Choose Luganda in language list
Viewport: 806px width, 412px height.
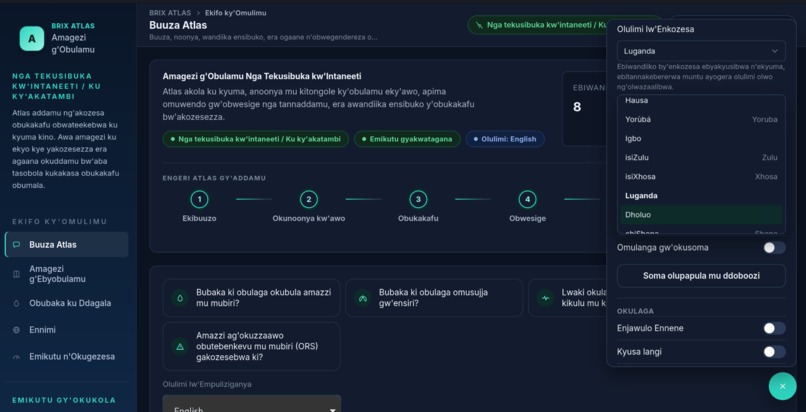pos(701,195)
